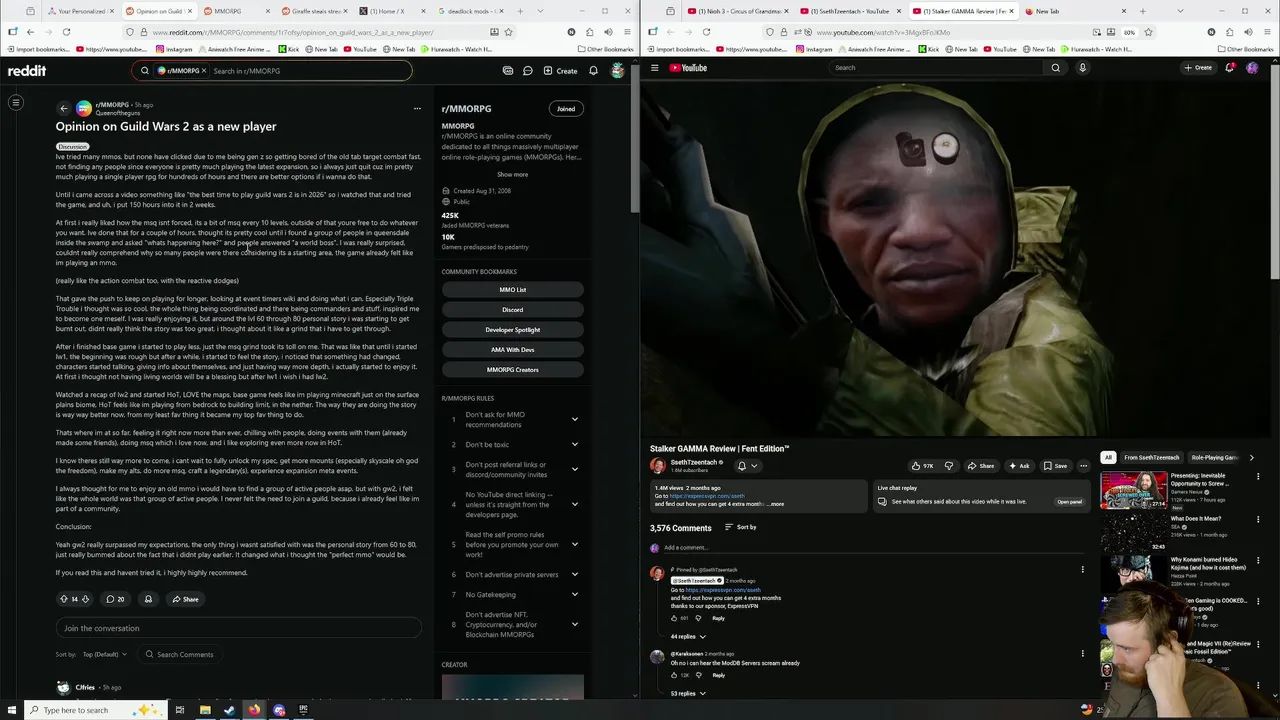Switch to deadlock mods tab
Screen dimensions: 1280x720
point(470,11)
